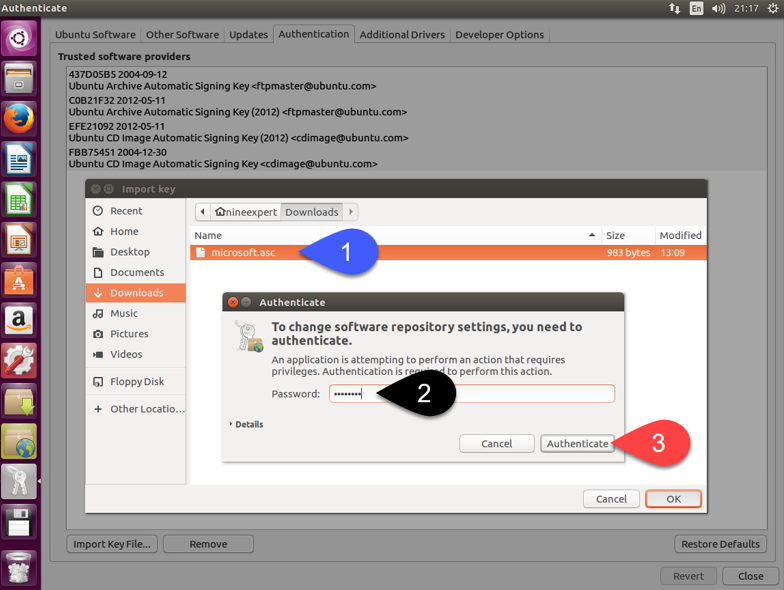This screenshot has width=784, height=590.
Task: Click the Ubuntu Software Center icon
Action: [x=19, y=281]
